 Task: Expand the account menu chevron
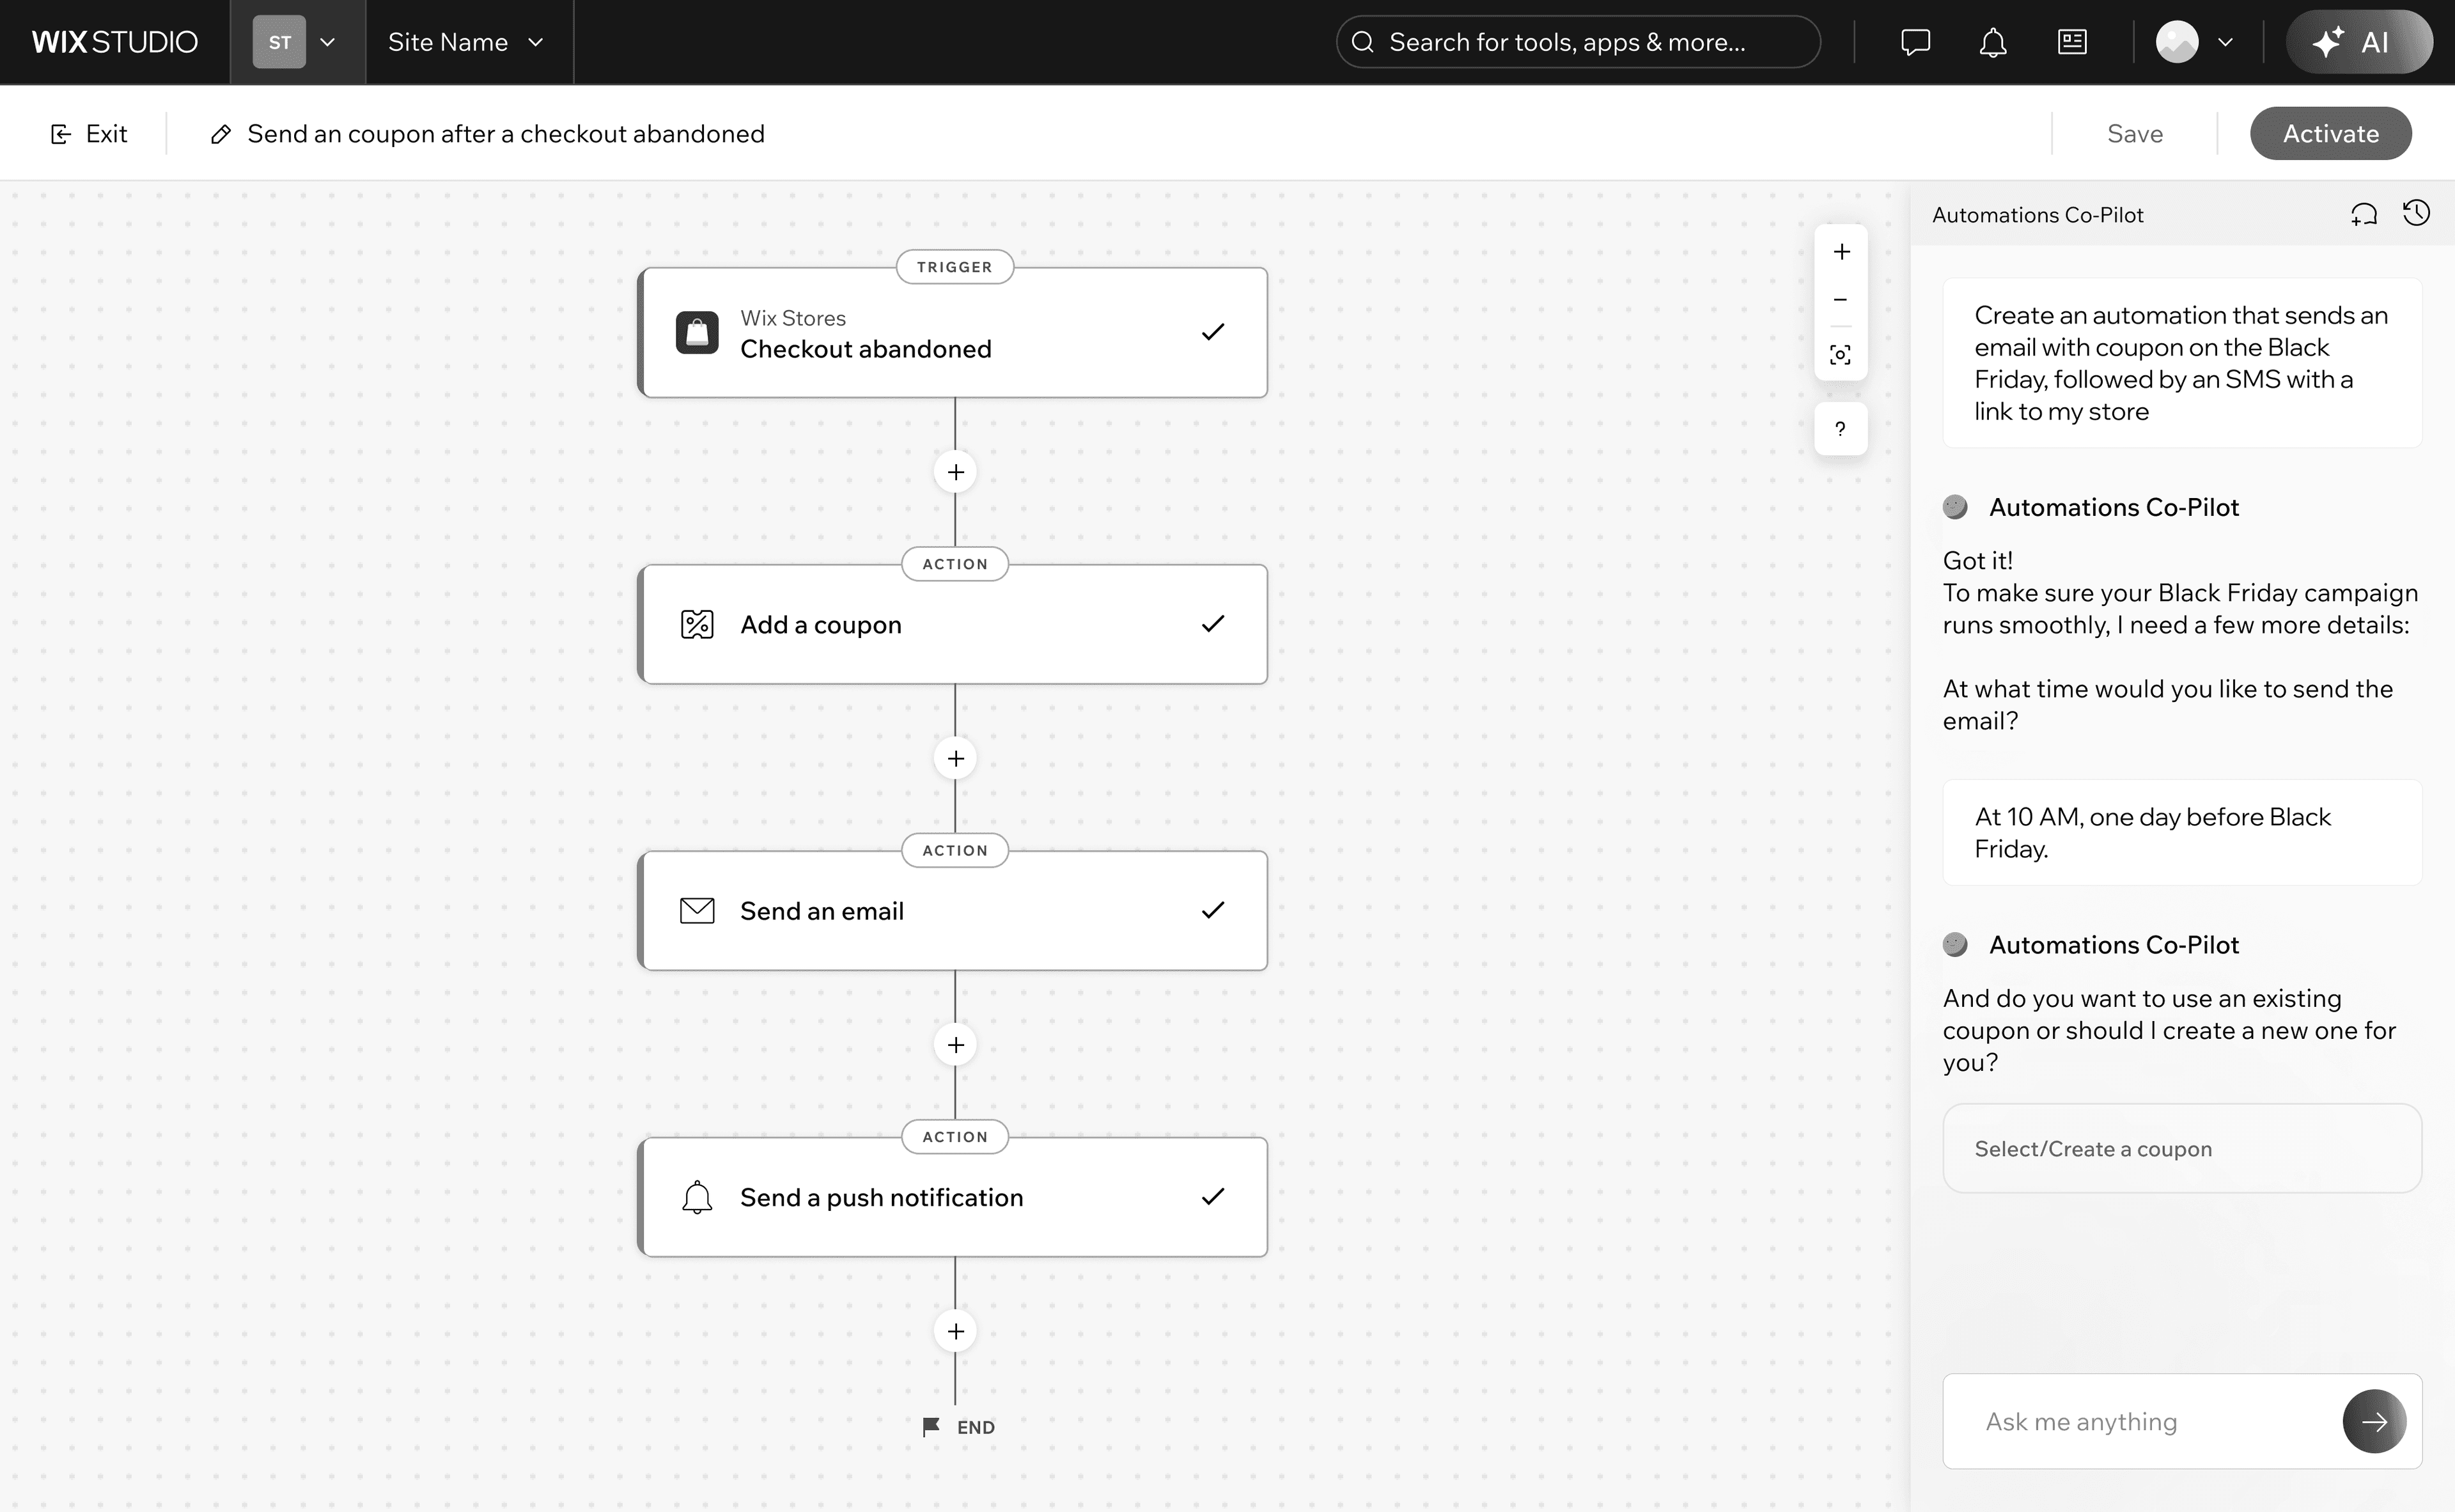pos(2225,42)
